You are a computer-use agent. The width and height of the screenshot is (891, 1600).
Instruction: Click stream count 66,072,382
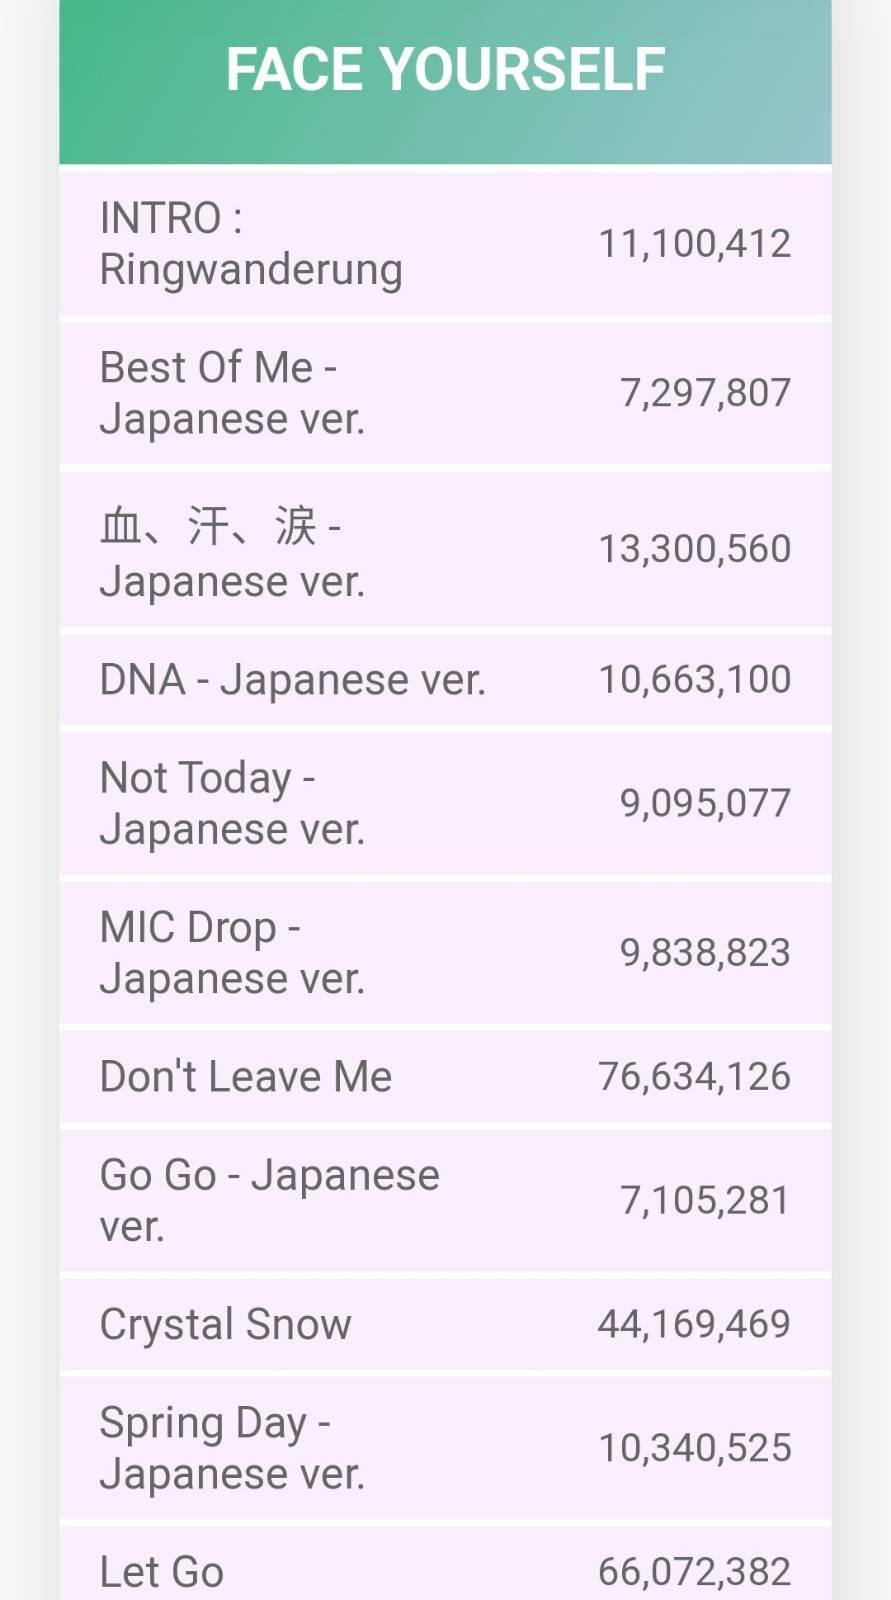(x=694, y=1572)
